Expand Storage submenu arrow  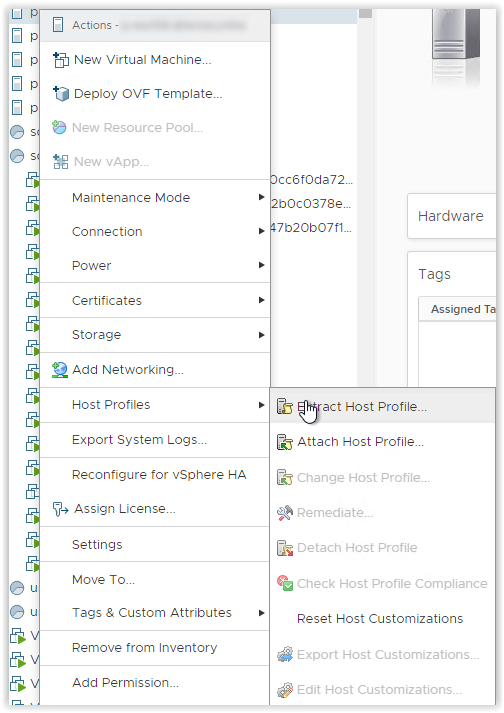coord(261,335)
